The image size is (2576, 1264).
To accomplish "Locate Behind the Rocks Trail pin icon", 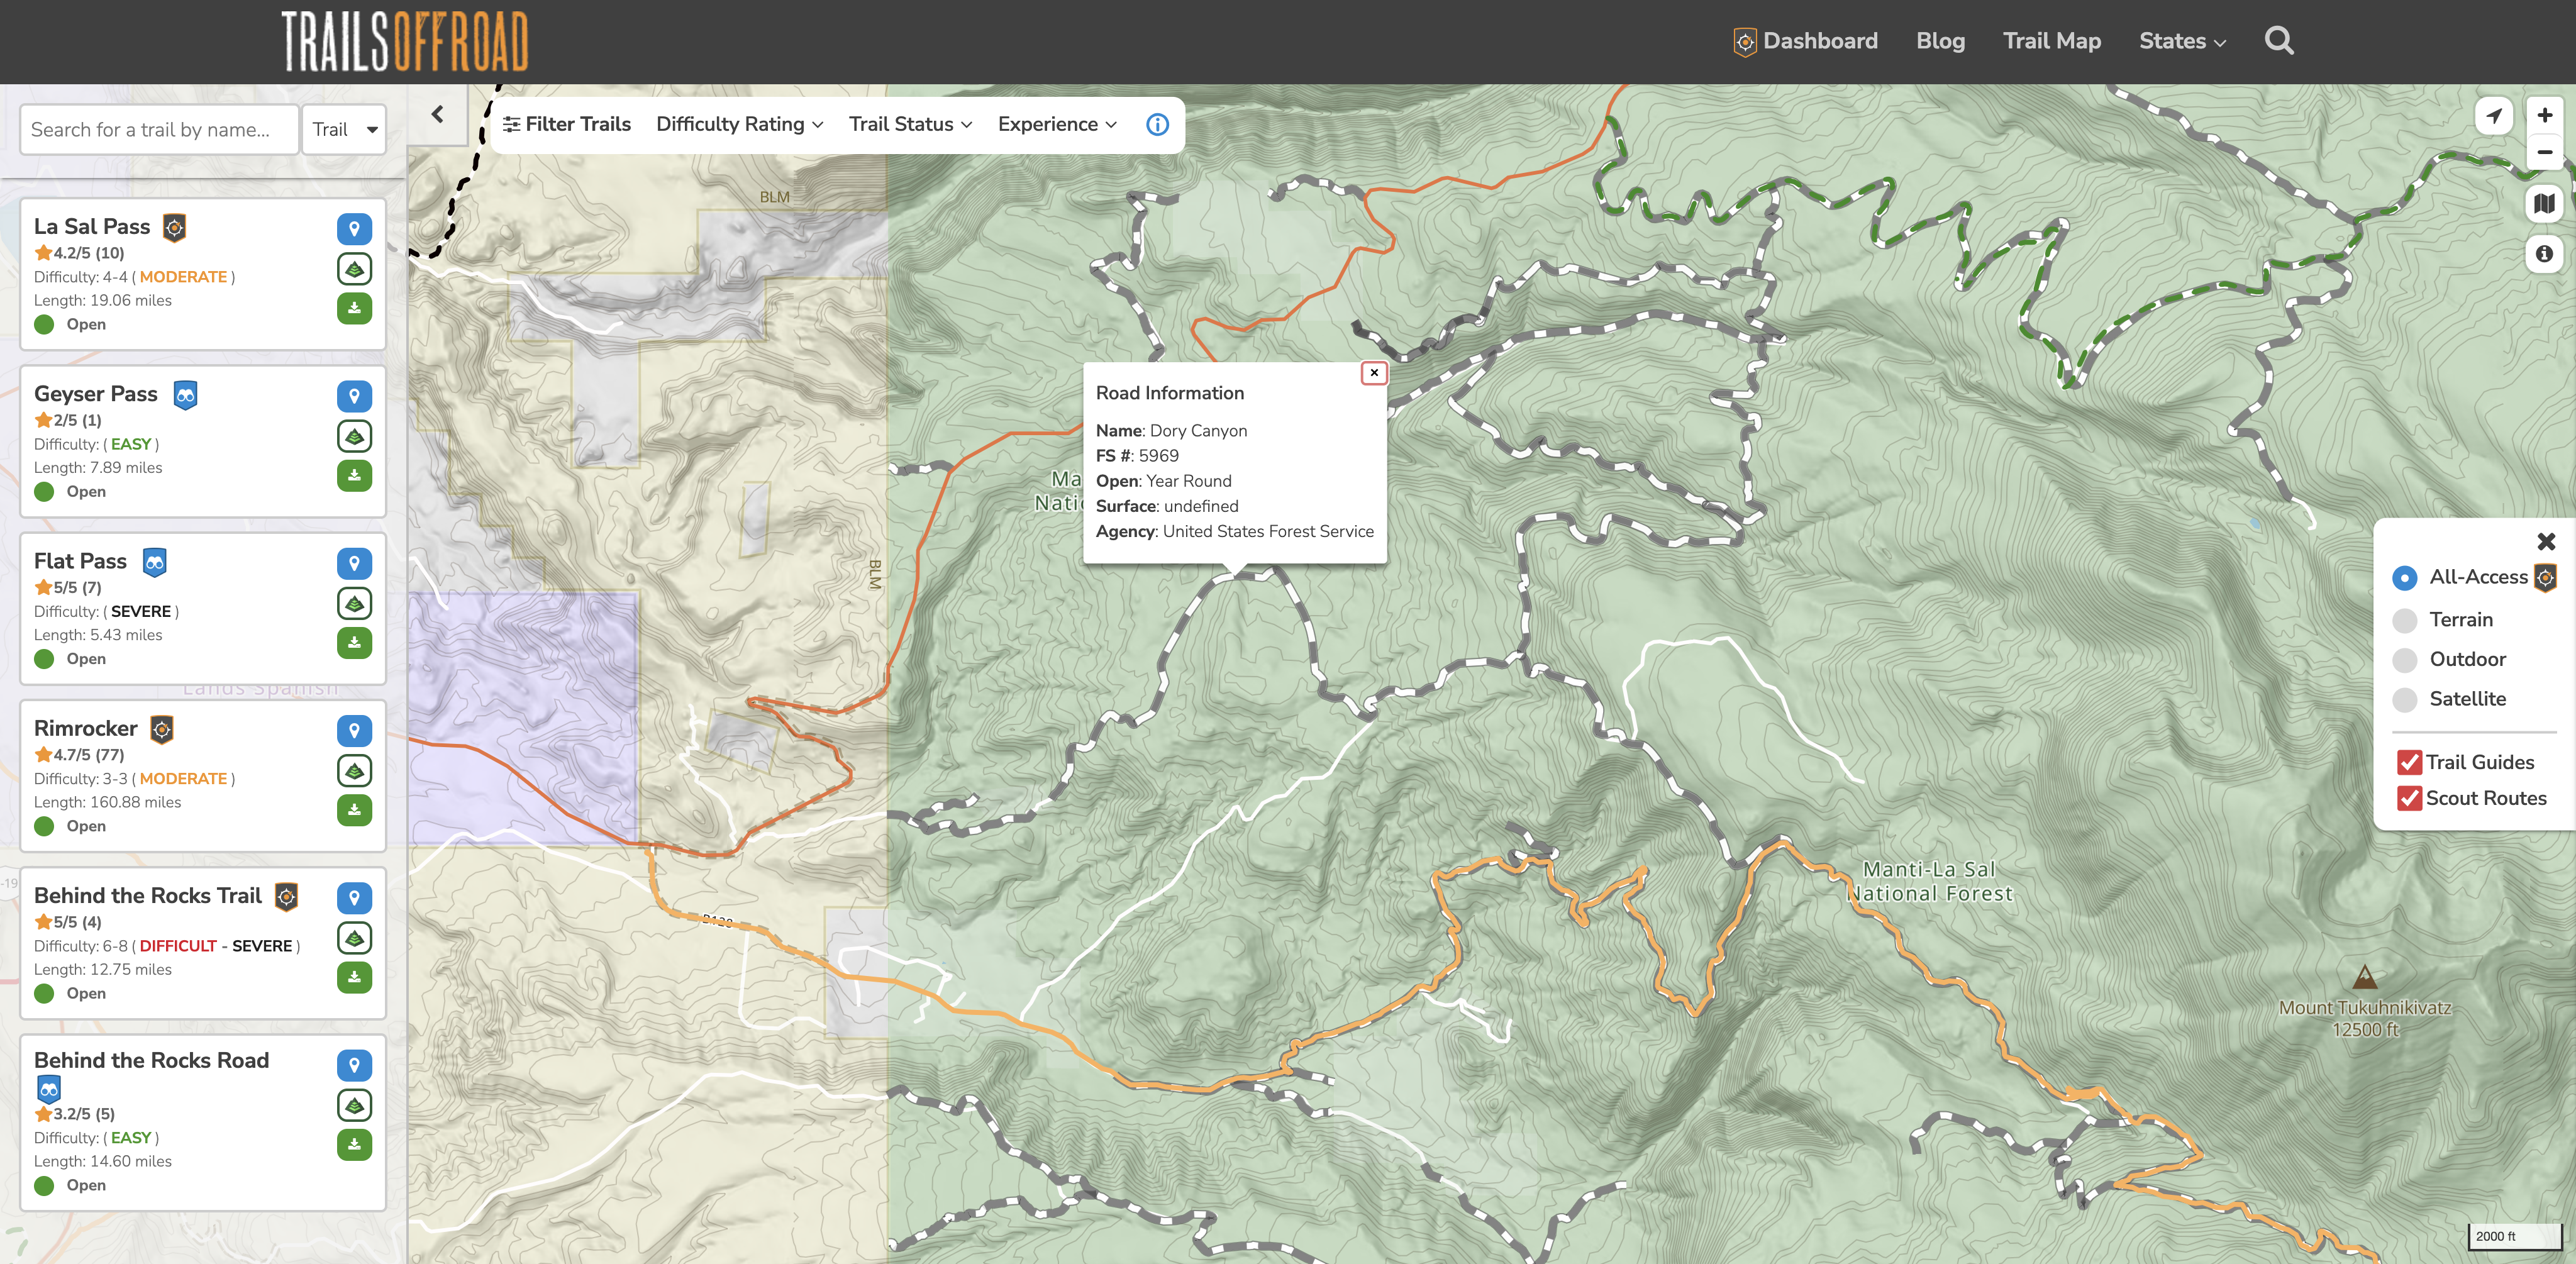I will point(354,898).
